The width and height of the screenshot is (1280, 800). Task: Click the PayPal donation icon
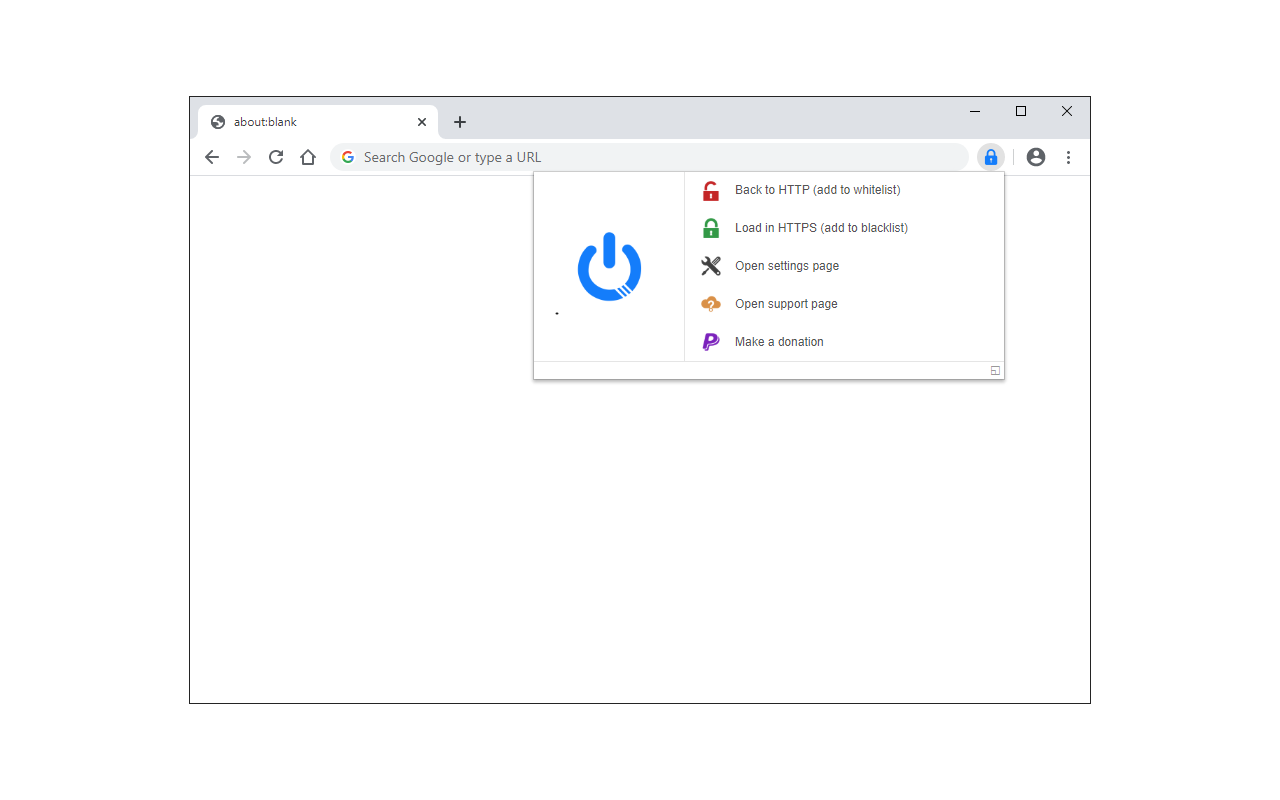pos(710,341)
